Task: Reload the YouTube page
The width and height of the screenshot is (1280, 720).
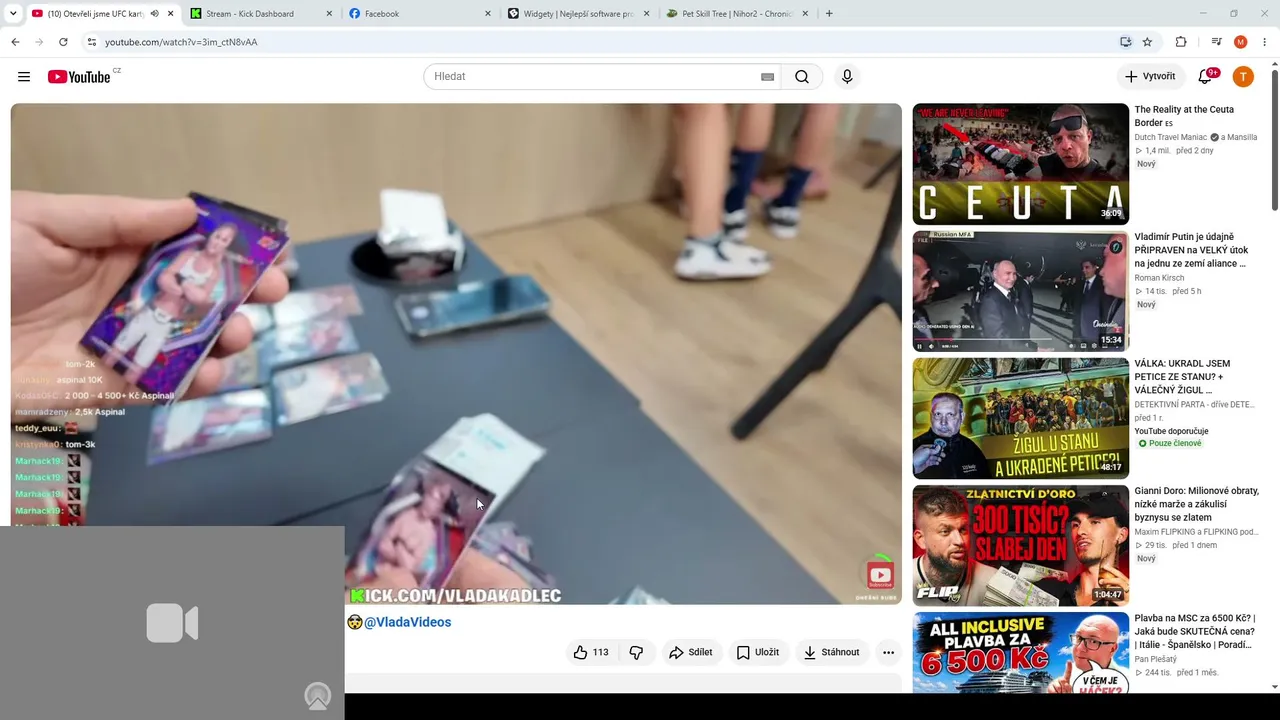Action: 63,42
